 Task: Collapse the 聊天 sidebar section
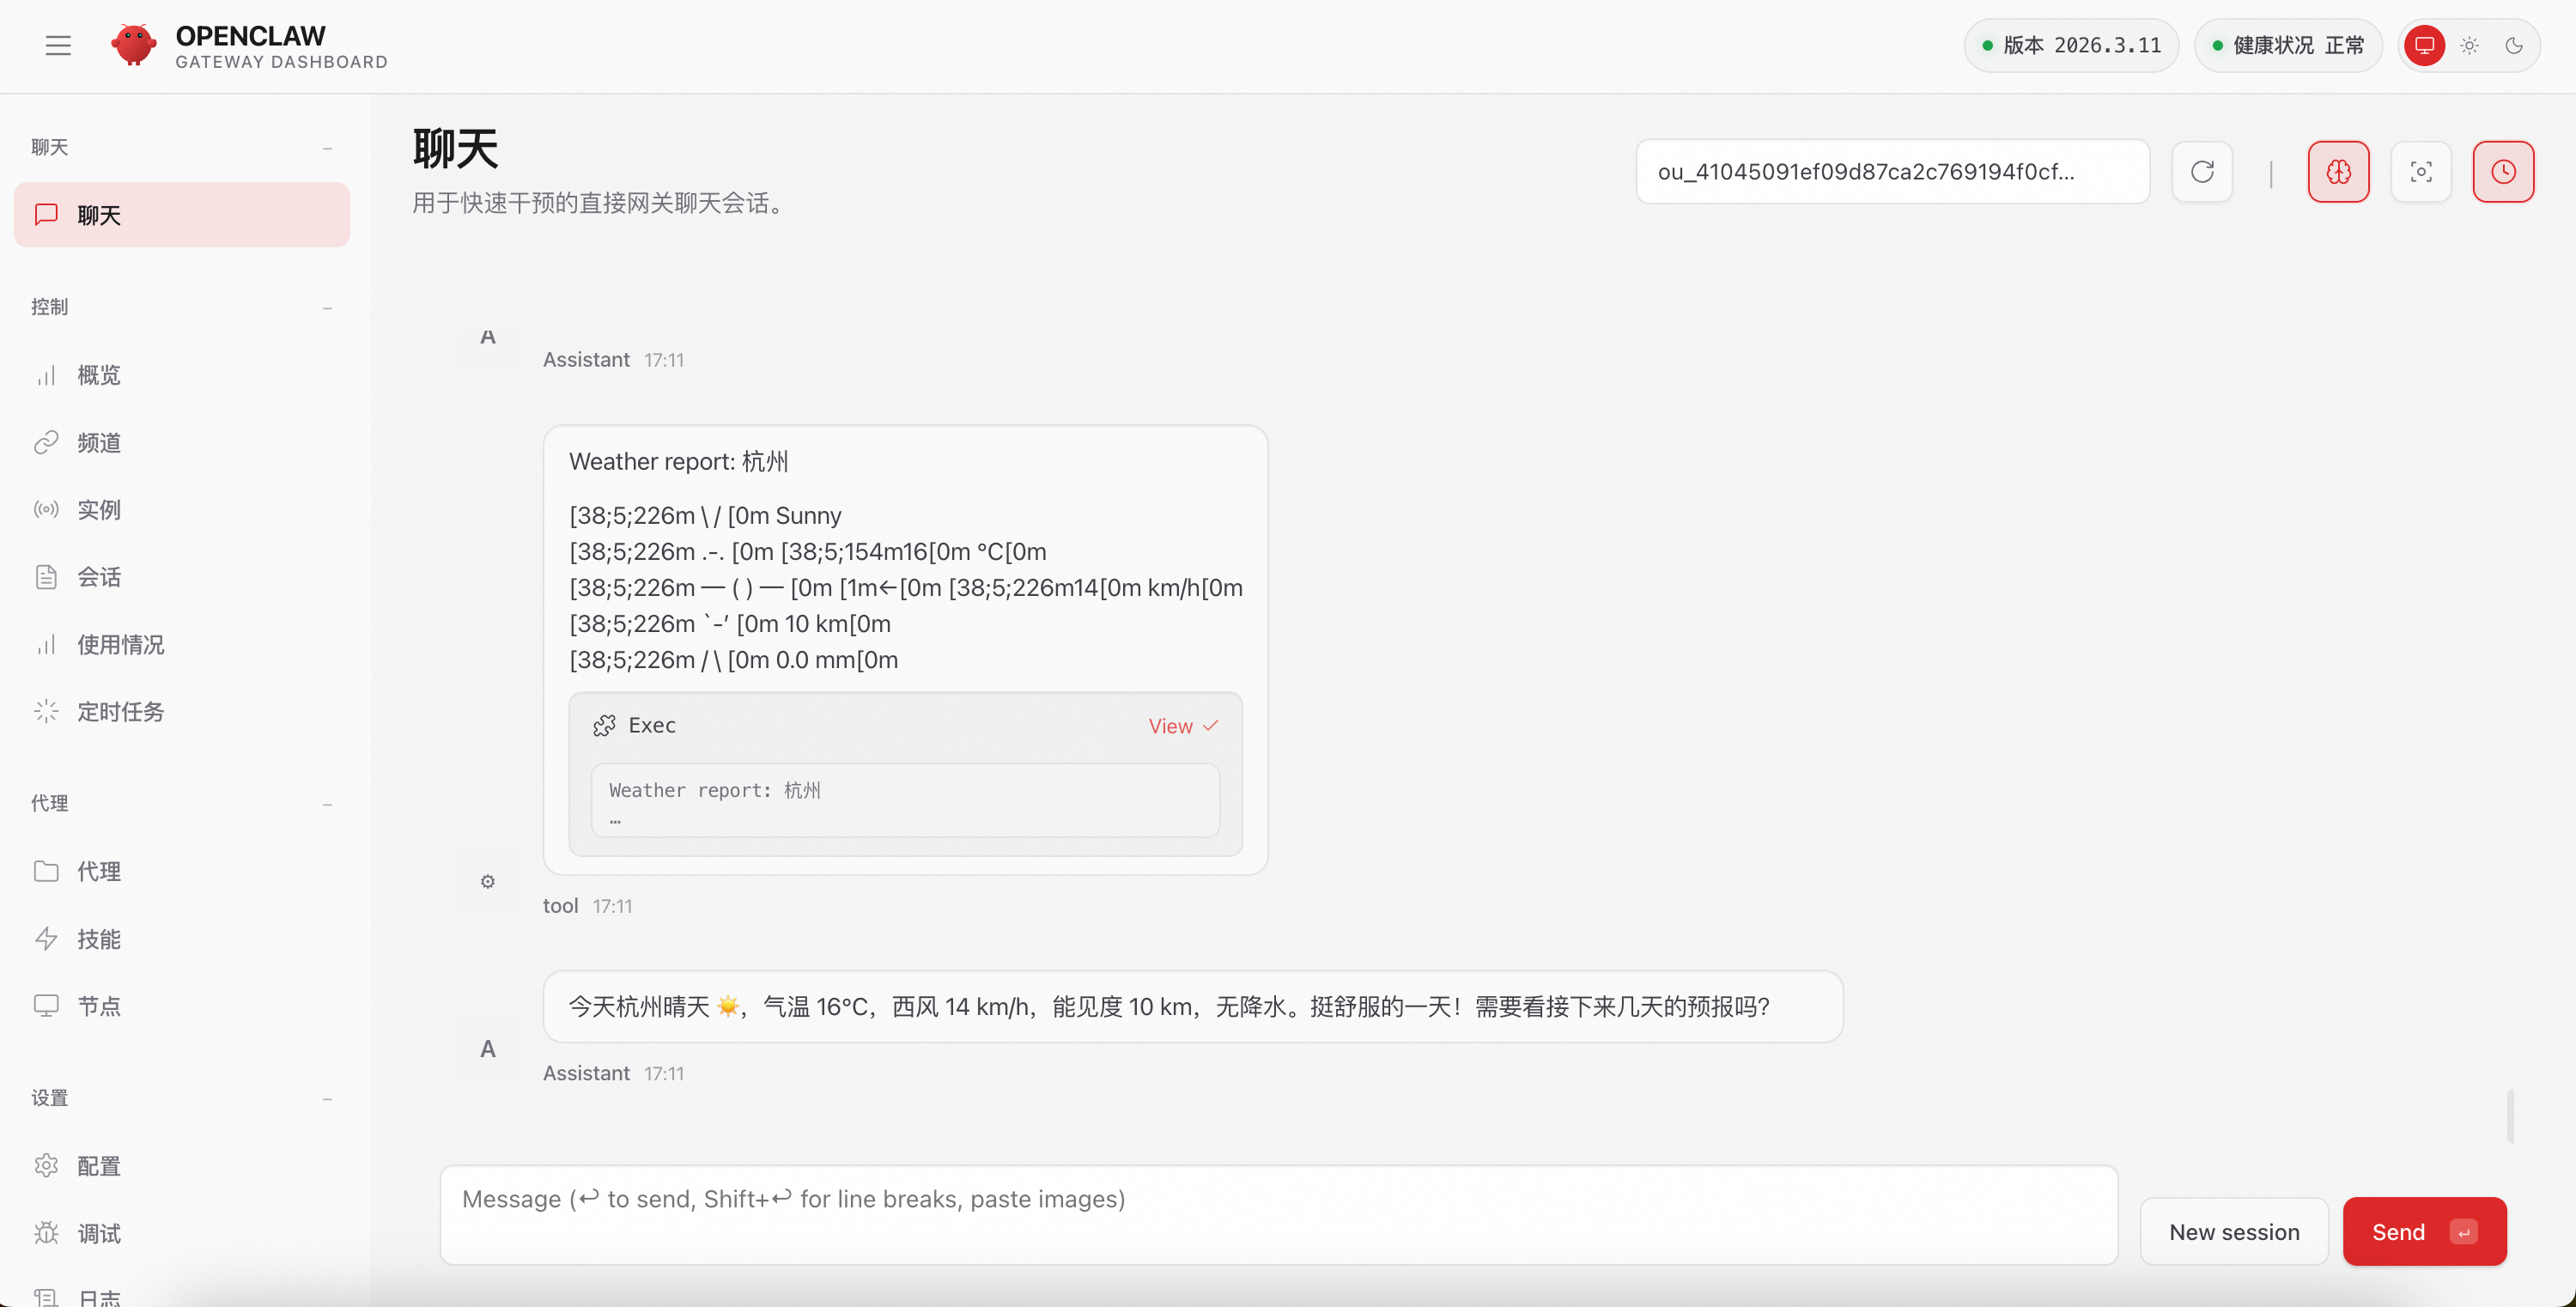pos(327,148)
